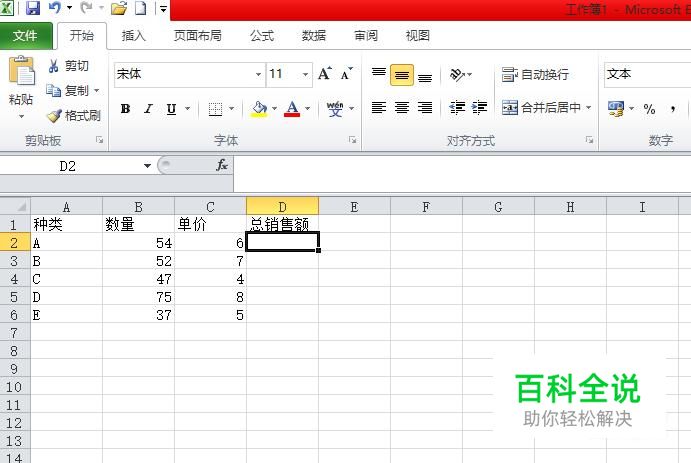Viewport: 691px width, 463px height.
Task: Switch to the 数据 (Data) tab
Action: [314, 35]
